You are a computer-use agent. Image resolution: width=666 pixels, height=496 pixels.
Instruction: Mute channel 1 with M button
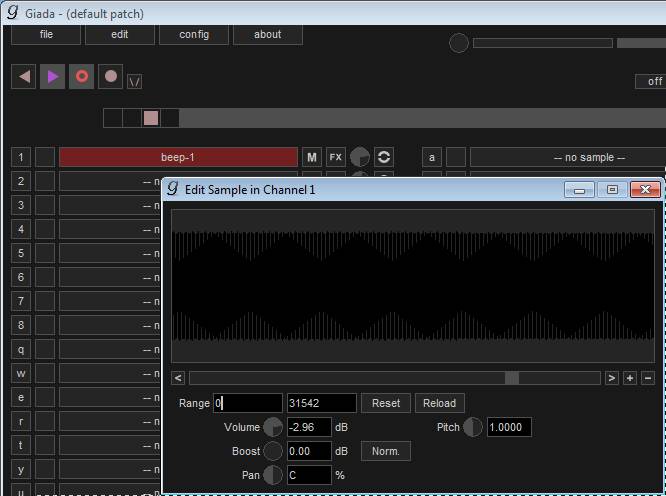311,157
